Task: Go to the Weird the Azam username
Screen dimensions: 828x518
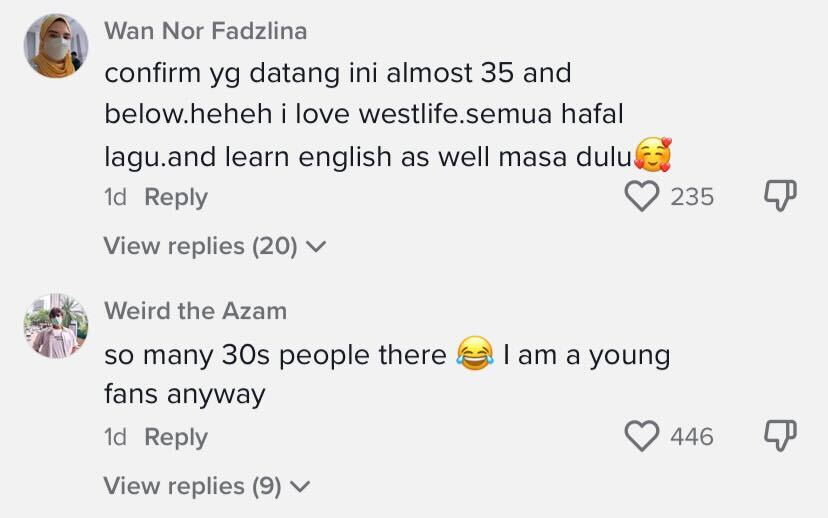Action: [195, 311]
